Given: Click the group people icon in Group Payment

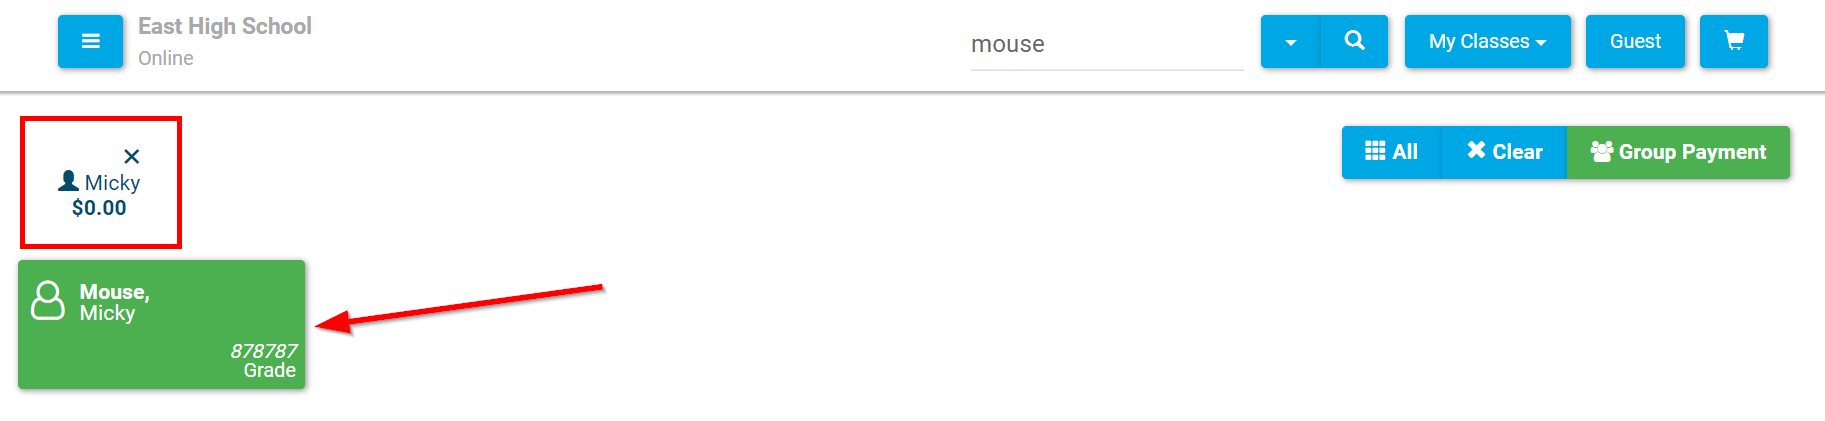Looking at the screenshot, I should (x=1602, y=151).
